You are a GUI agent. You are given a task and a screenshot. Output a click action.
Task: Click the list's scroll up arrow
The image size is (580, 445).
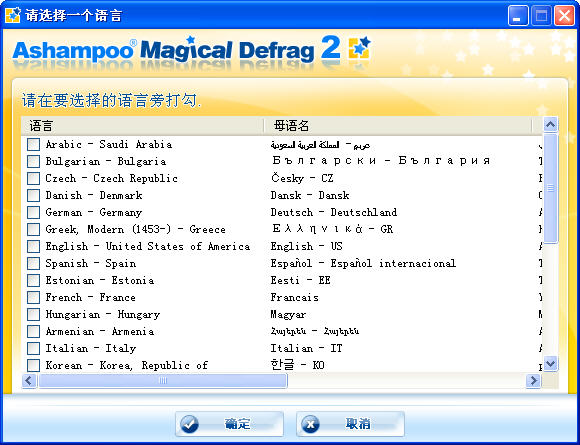tap(550, 125)
